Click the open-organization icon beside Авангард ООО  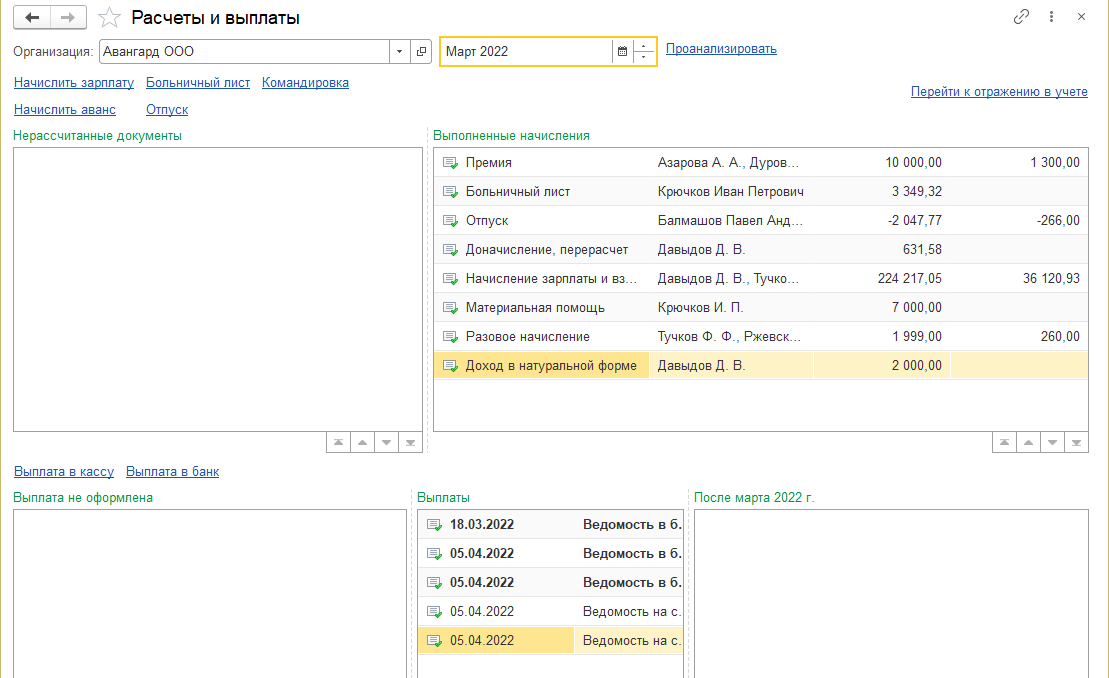pos(421,51)
